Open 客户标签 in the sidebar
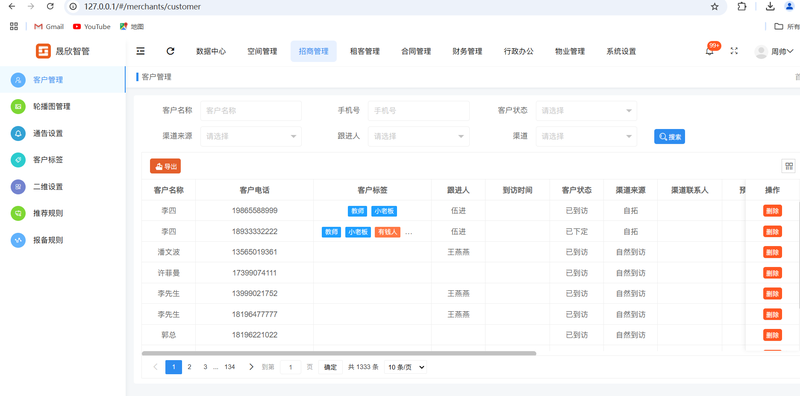The height and width of the screenshot is (396, 800). click(x=63, y=160)
